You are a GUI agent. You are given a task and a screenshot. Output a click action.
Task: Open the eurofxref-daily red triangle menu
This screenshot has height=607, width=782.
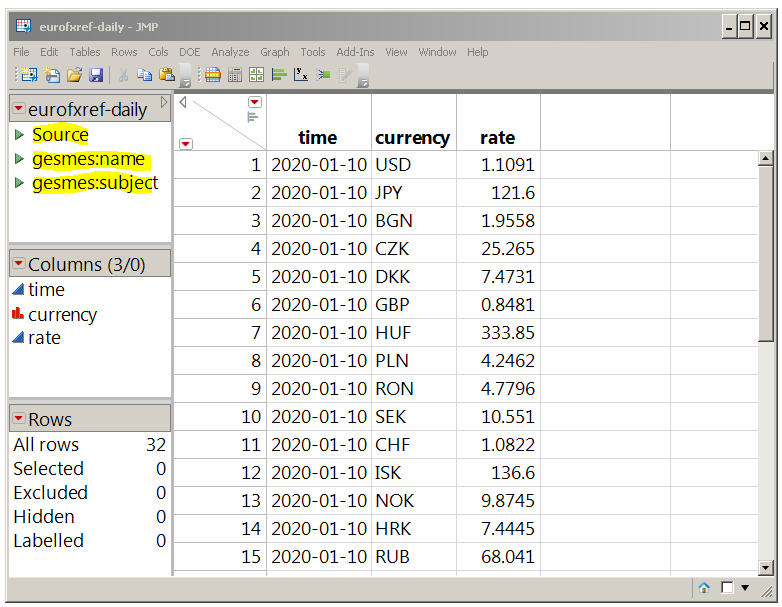pos(18,110)
